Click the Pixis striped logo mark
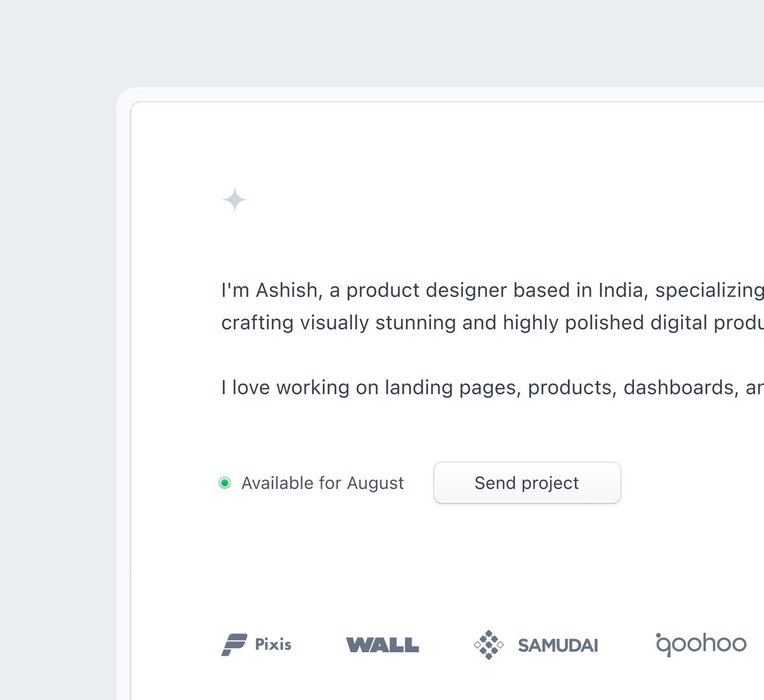The image size is (764, 700). coord(234,645)
